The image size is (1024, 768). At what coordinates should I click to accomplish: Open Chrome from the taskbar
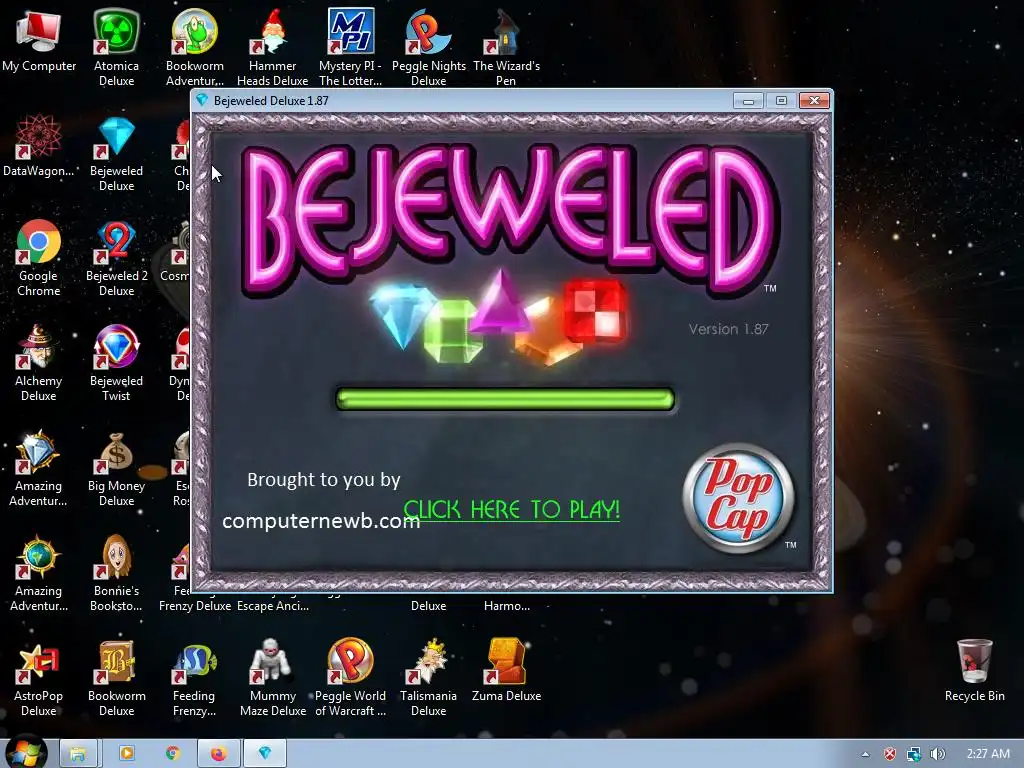[172, 754]
